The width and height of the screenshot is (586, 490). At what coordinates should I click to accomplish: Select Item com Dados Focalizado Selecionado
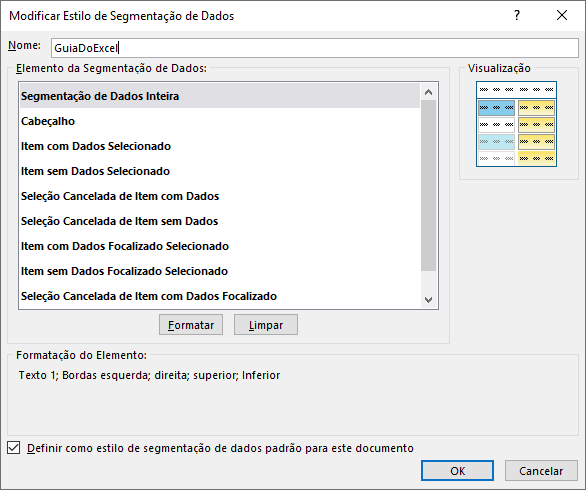coord(220,246)
